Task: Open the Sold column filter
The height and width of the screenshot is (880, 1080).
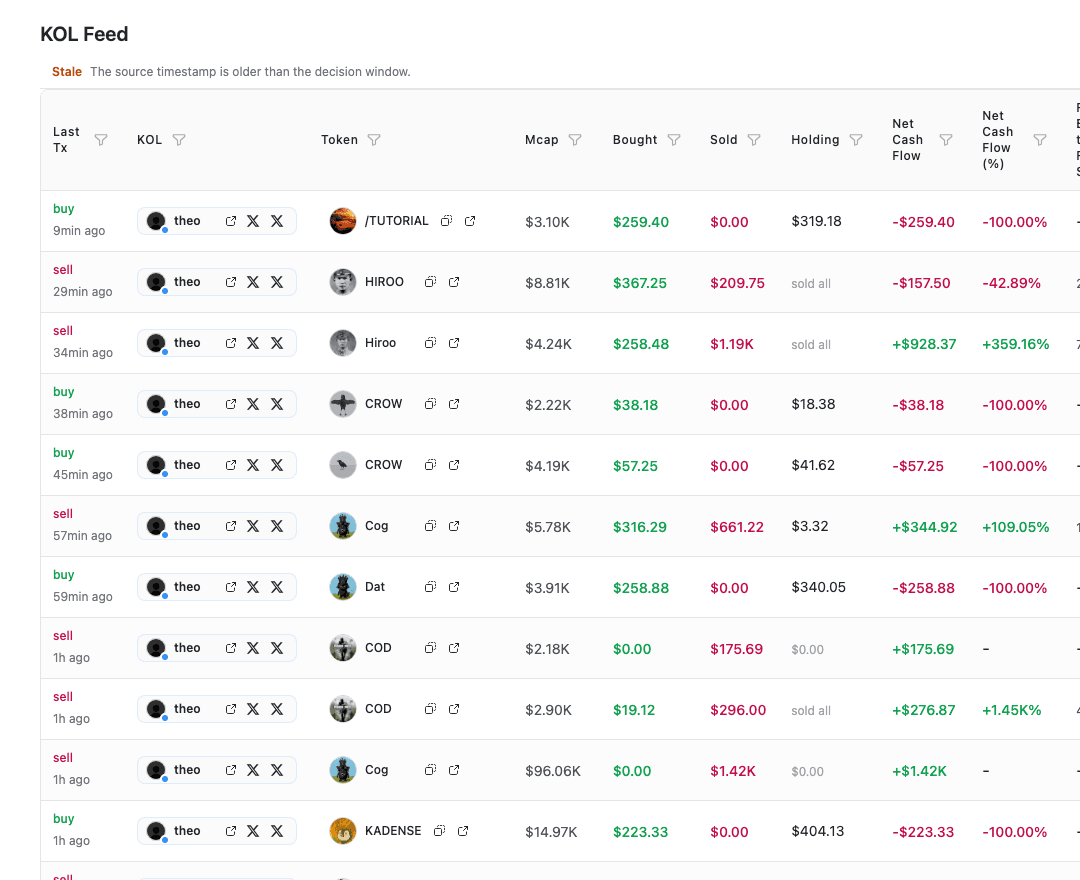Action: point(754,140)
